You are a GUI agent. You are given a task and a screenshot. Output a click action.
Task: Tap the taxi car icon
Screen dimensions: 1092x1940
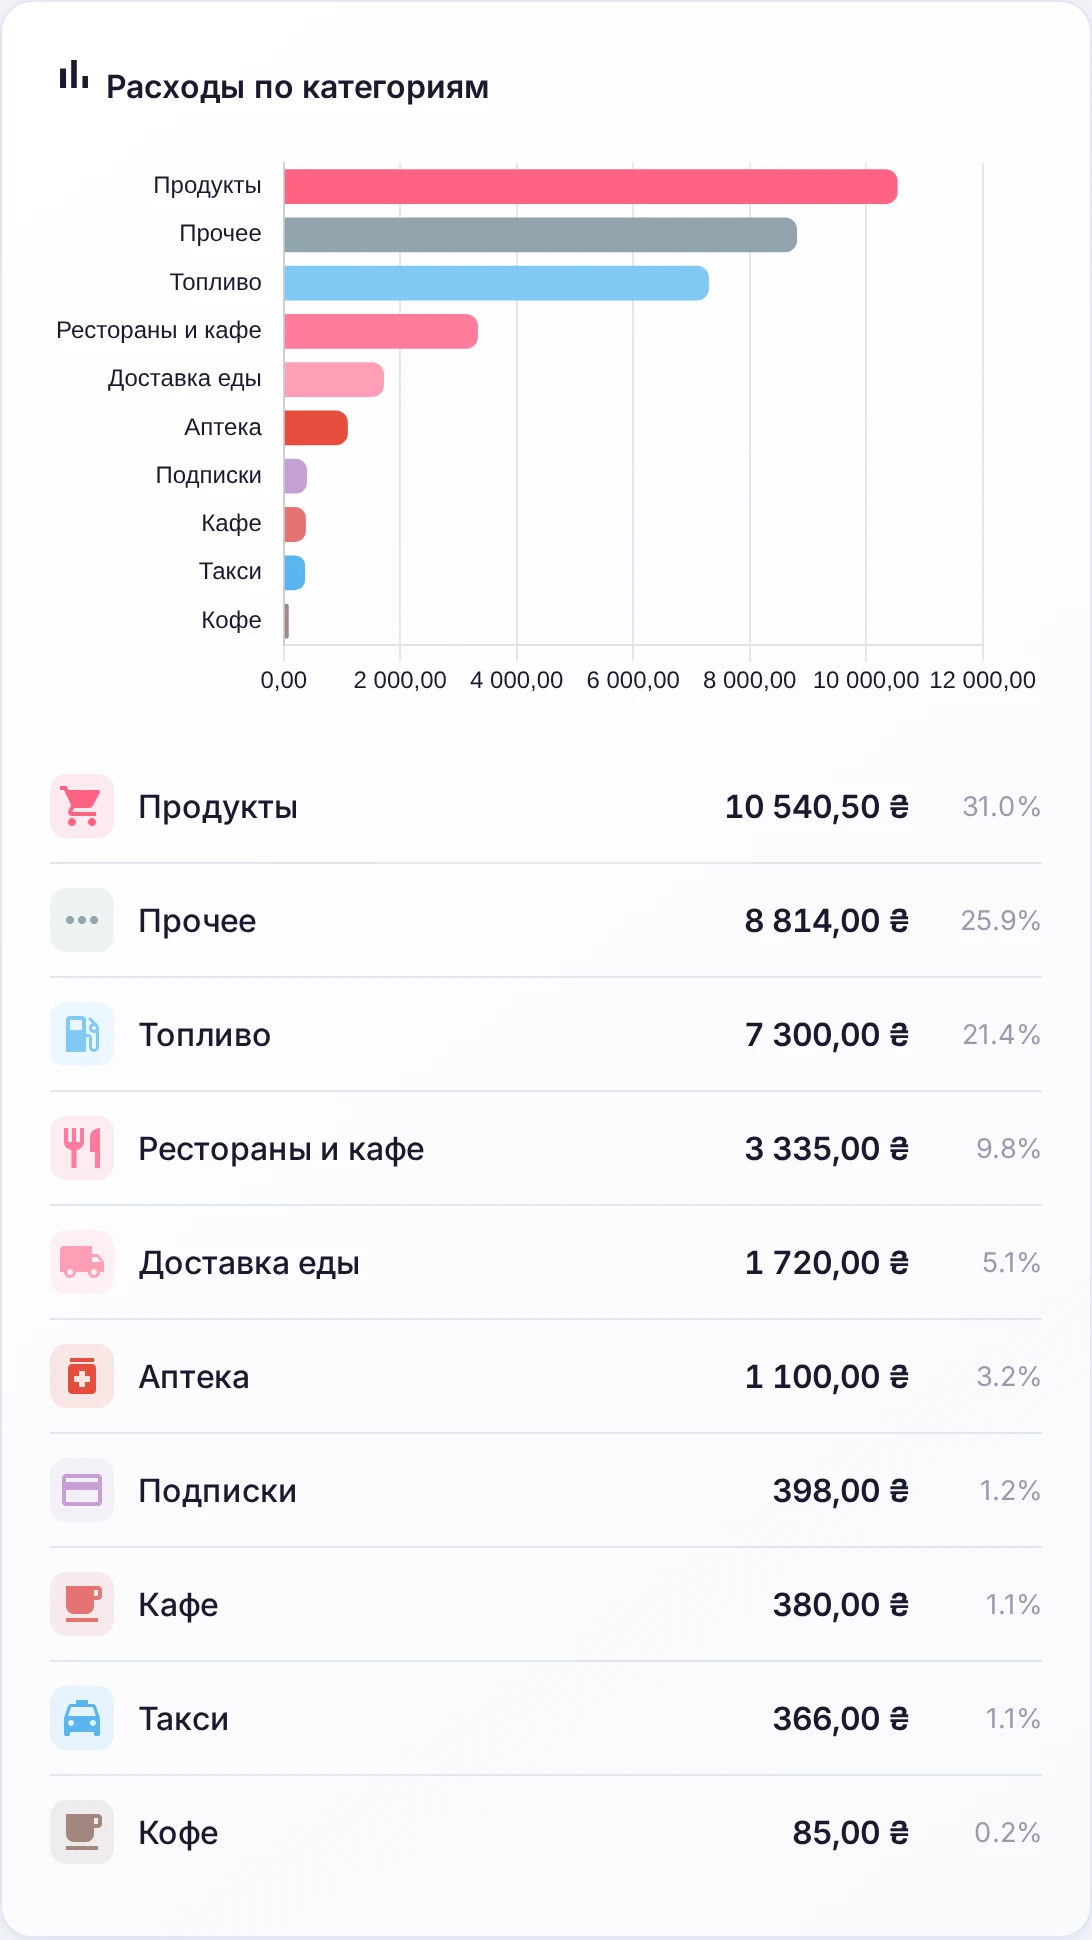point(82,1718)
